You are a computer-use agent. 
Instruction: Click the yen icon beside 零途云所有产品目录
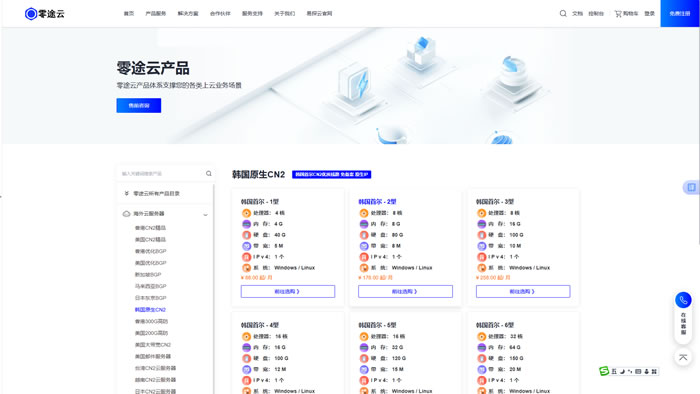126,193
